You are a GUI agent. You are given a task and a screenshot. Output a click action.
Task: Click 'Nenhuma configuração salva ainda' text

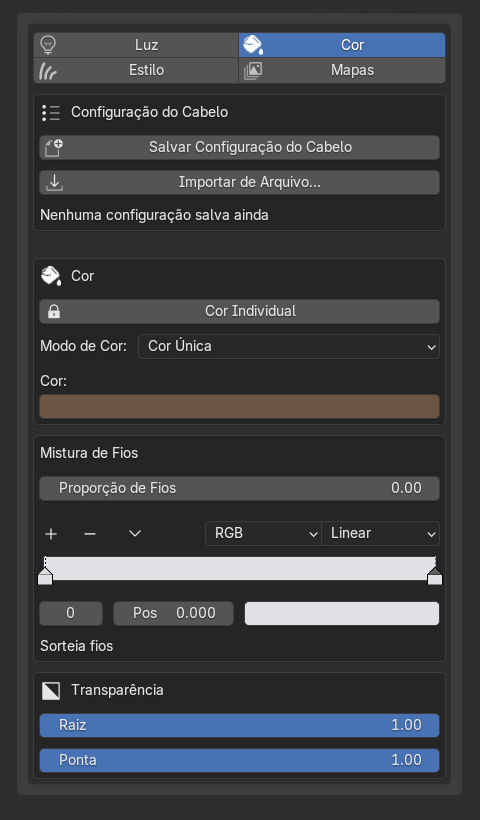click(x=154, y=215)
